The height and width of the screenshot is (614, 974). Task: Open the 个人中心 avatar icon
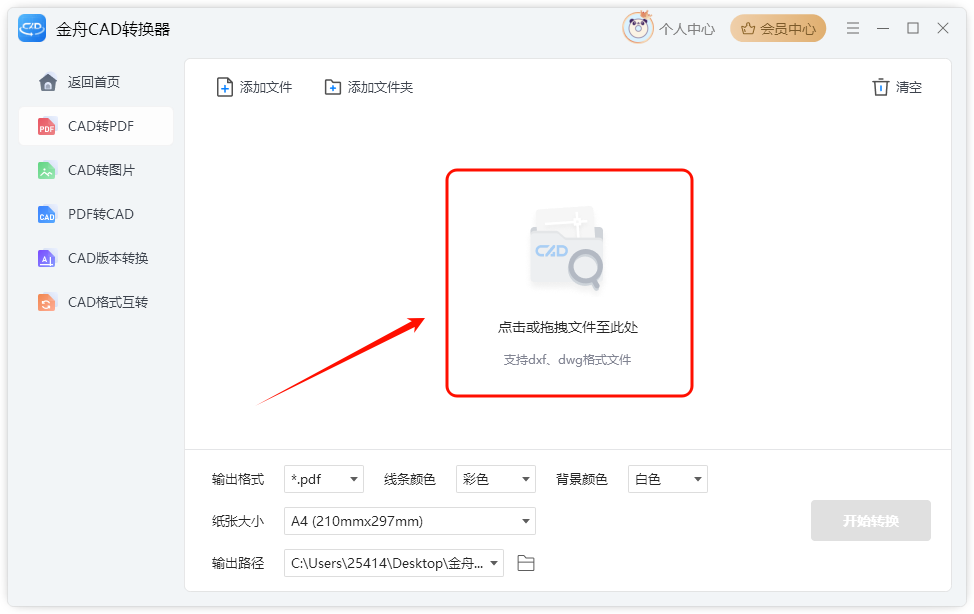point(638,28)
